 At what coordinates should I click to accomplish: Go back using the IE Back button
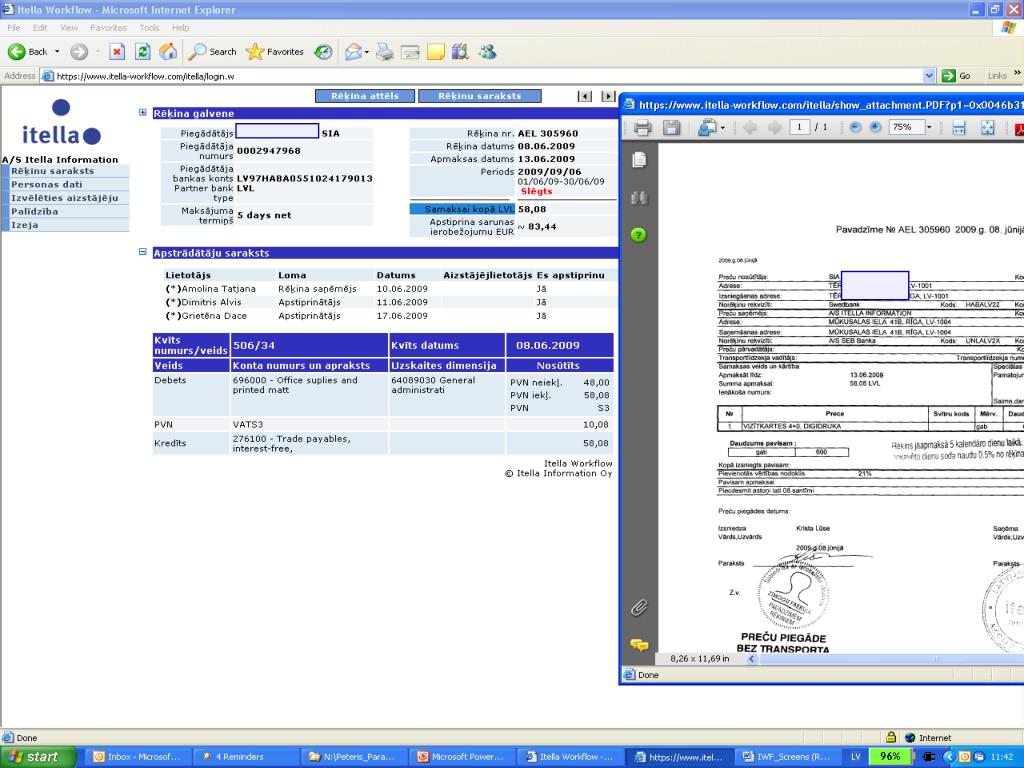point(27,52)
